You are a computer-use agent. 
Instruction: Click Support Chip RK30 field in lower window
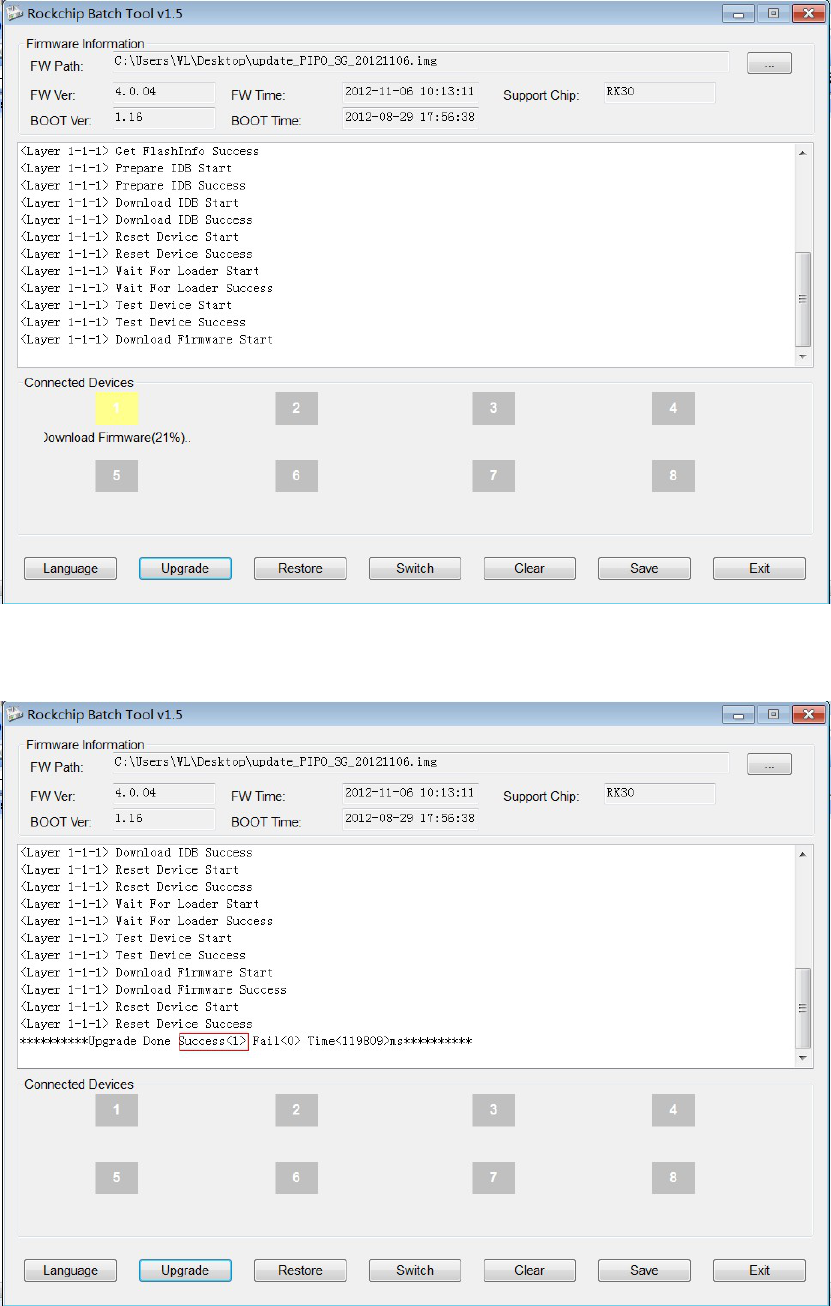pyautogui.click(x=659, y=793)
